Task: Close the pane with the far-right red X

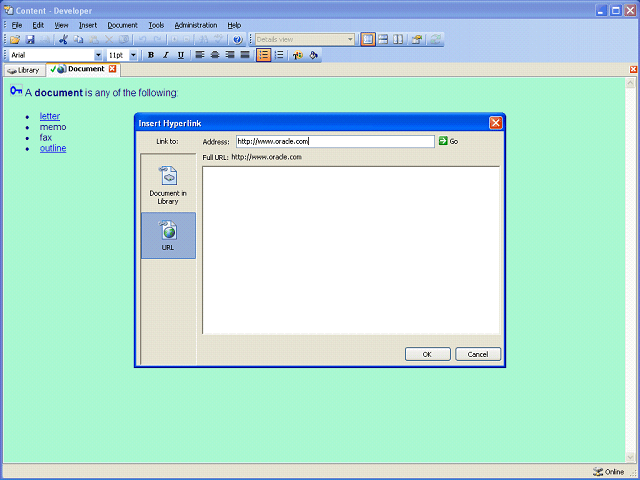Action: tap(633, 69)
